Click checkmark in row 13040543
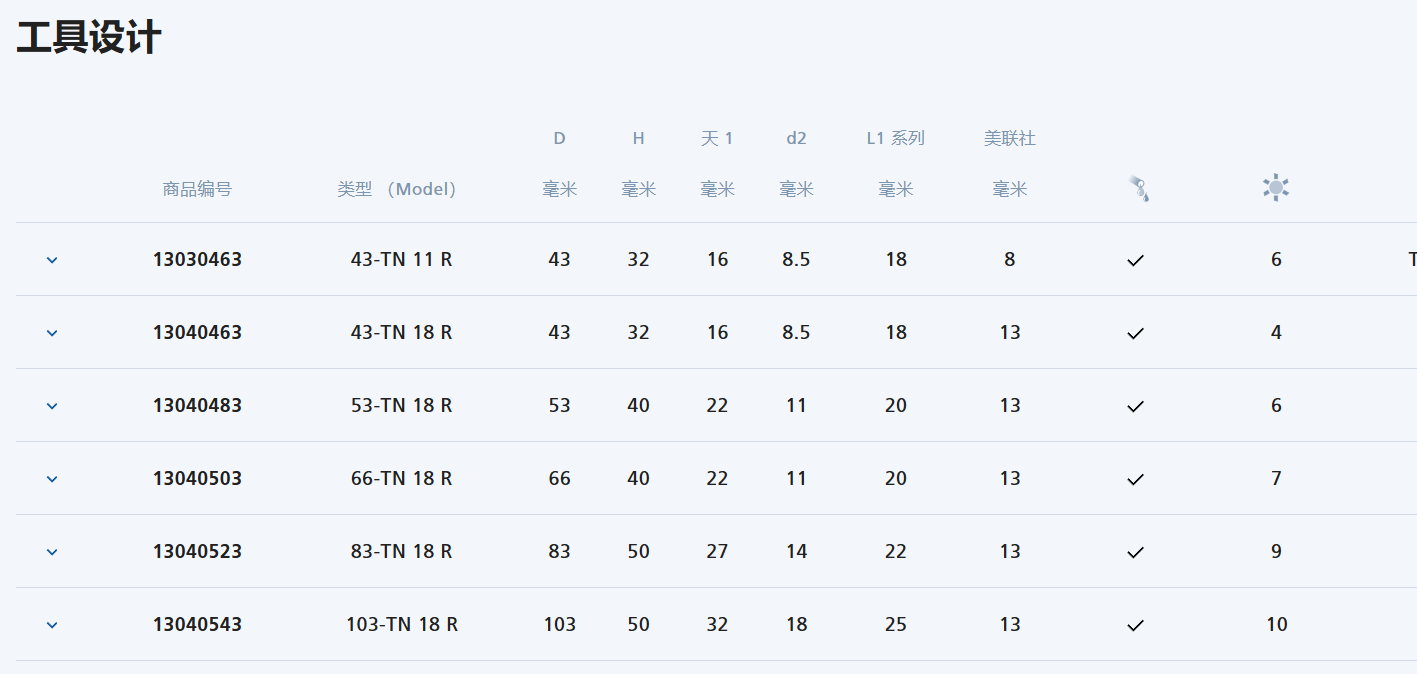 1135,625
